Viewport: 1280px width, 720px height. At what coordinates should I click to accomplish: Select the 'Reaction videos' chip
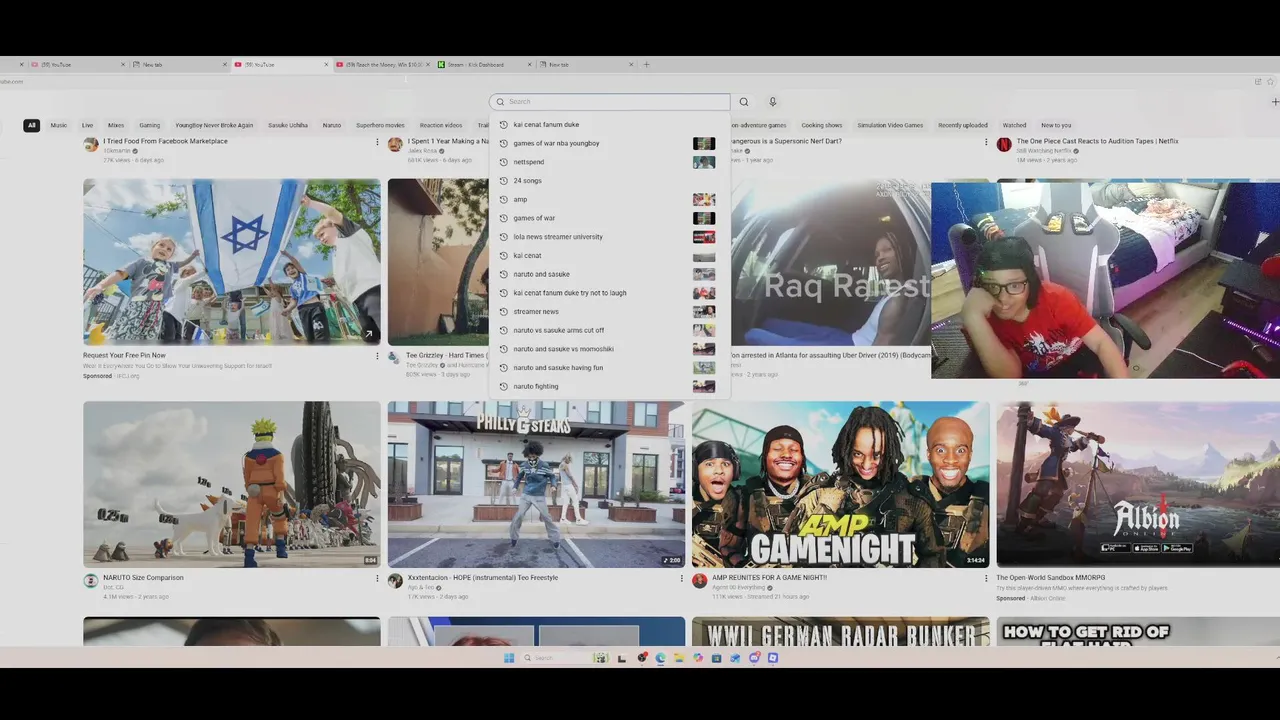pos(441,125)
